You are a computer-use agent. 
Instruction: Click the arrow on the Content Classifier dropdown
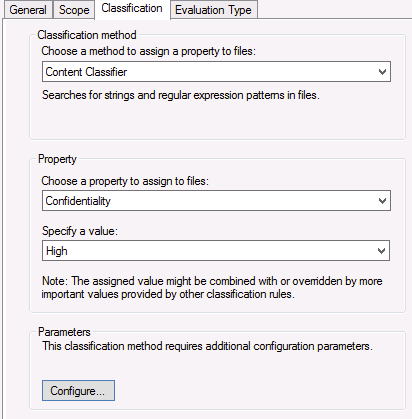point(382,72)
